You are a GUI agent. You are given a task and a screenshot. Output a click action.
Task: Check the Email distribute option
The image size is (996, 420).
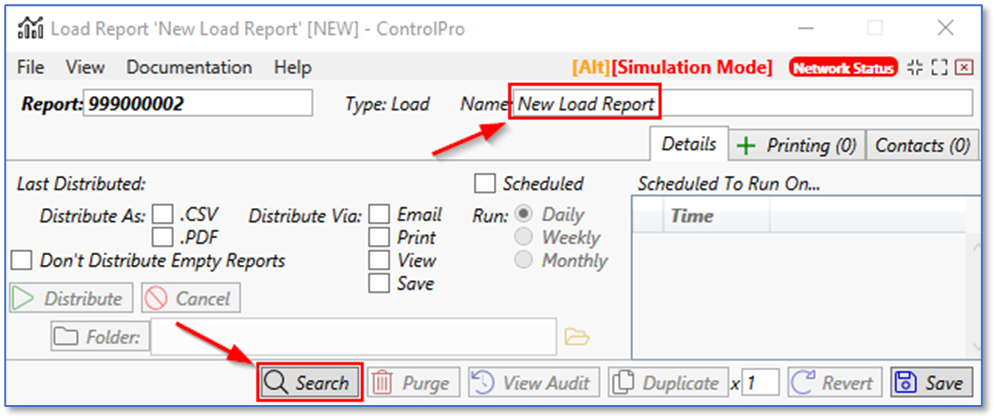coord(379,214)
